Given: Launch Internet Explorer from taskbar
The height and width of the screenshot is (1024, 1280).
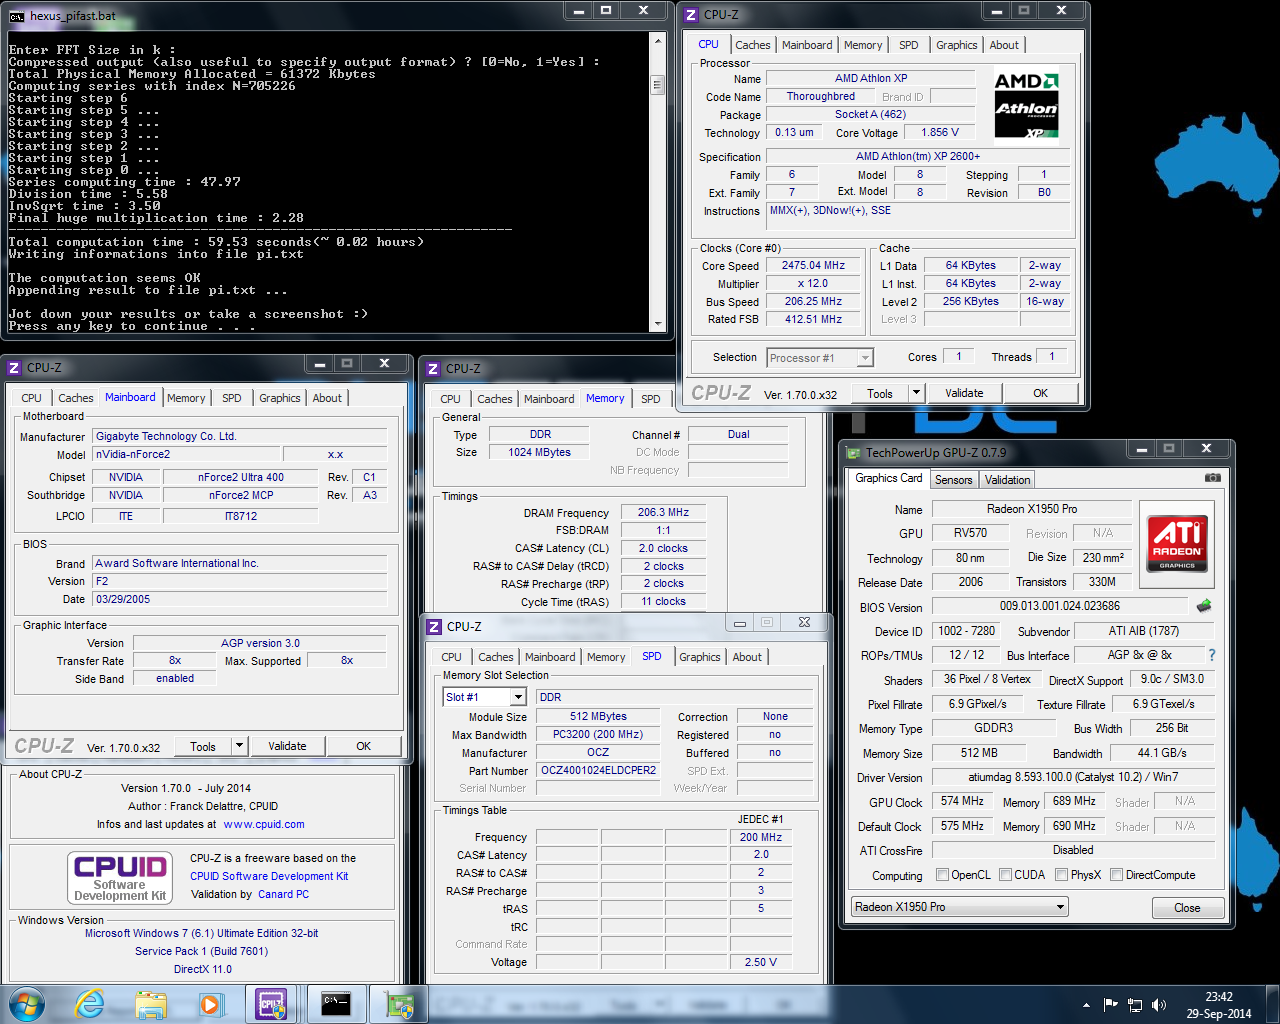Looking at the screenshot, I should [90, 1004].
